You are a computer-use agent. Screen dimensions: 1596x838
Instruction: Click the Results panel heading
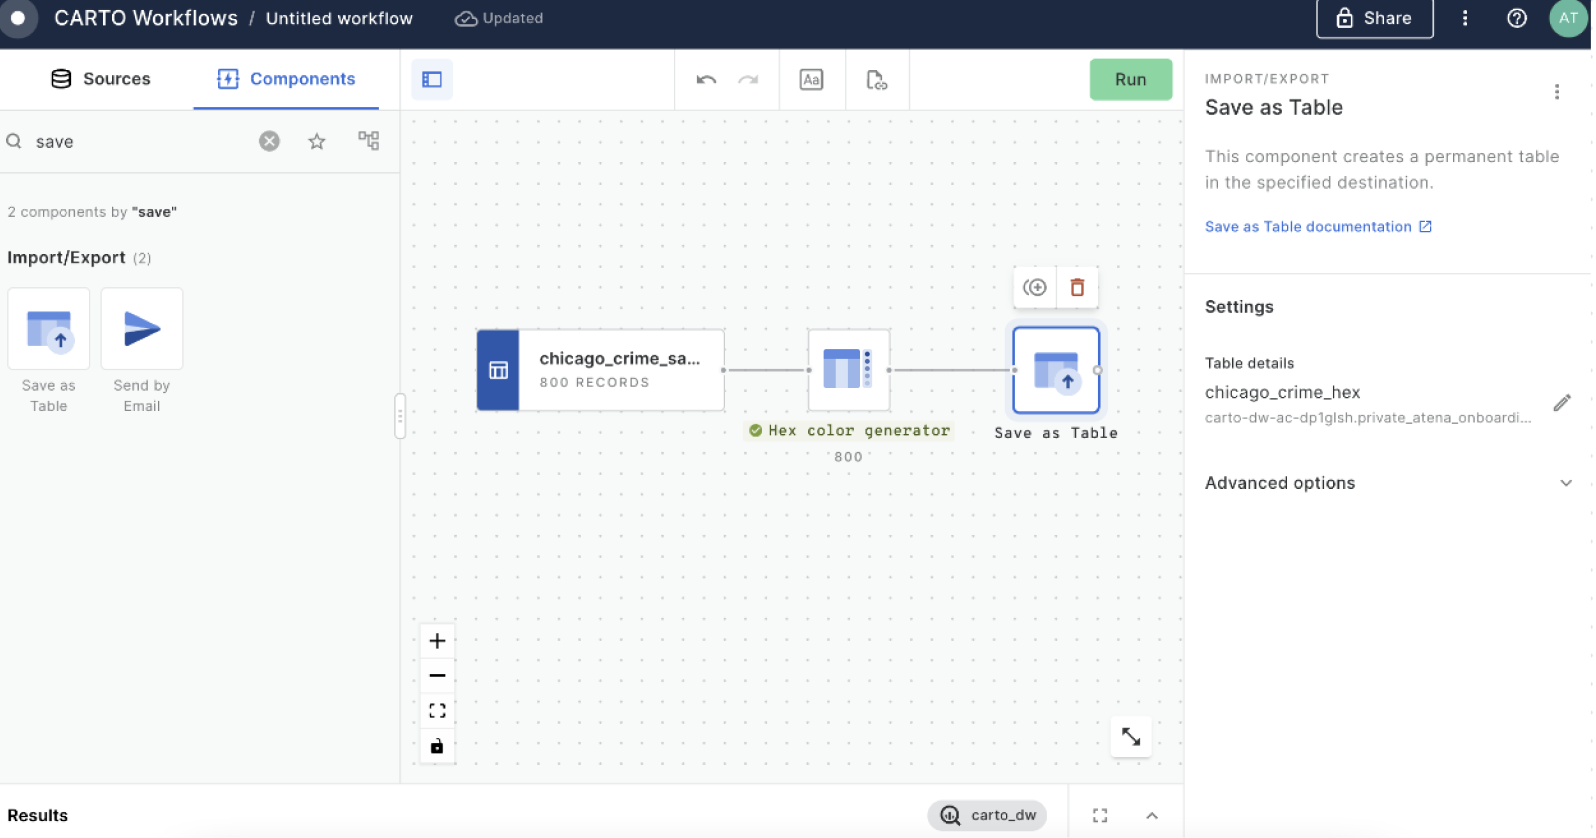click(38, 815)
